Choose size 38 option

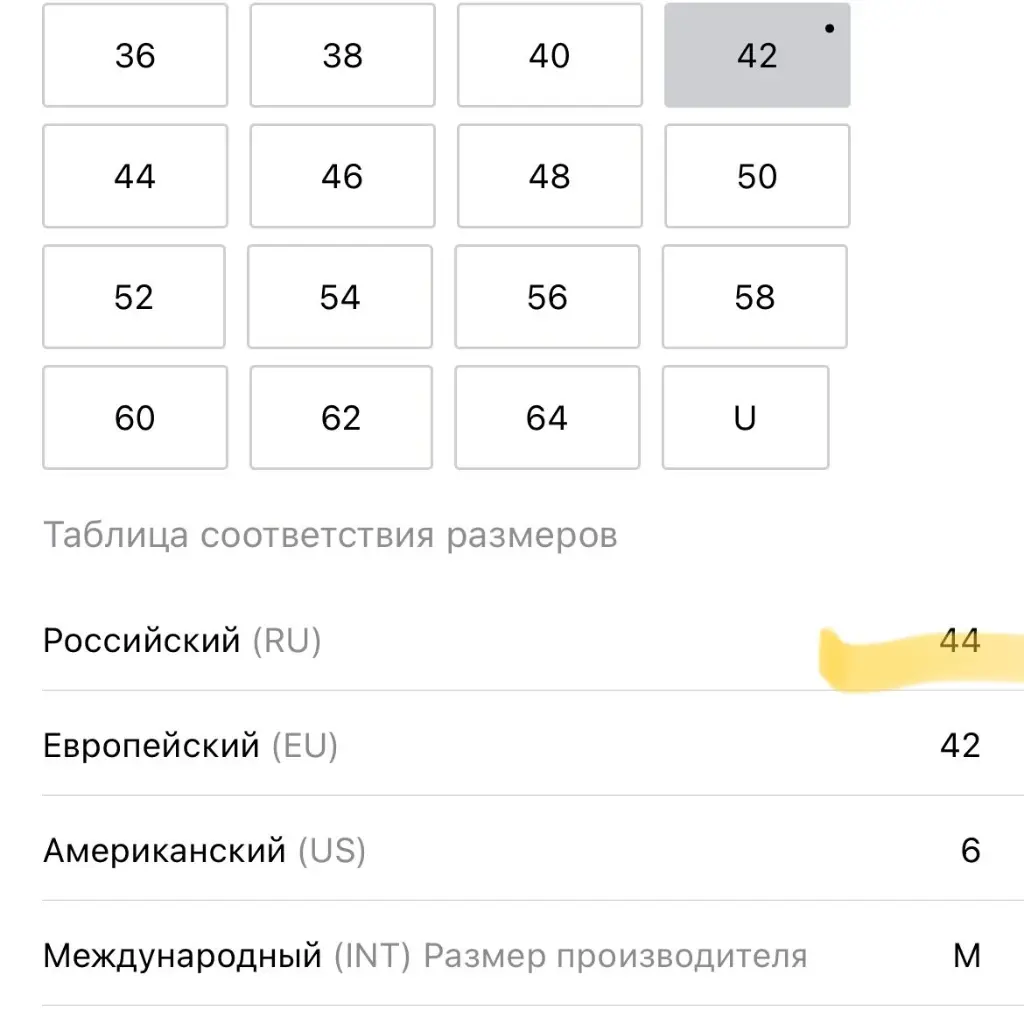342,55
